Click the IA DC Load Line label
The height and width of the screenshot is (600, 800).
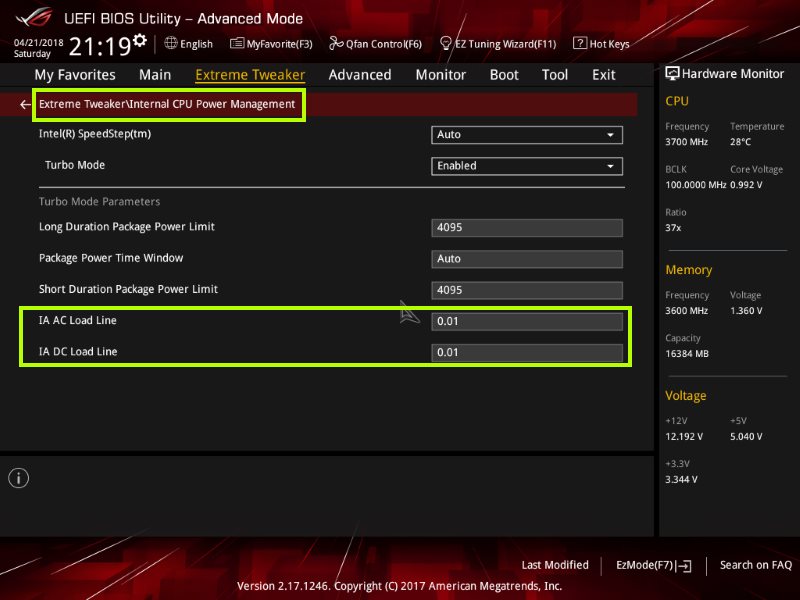click(x=78, y=352)
